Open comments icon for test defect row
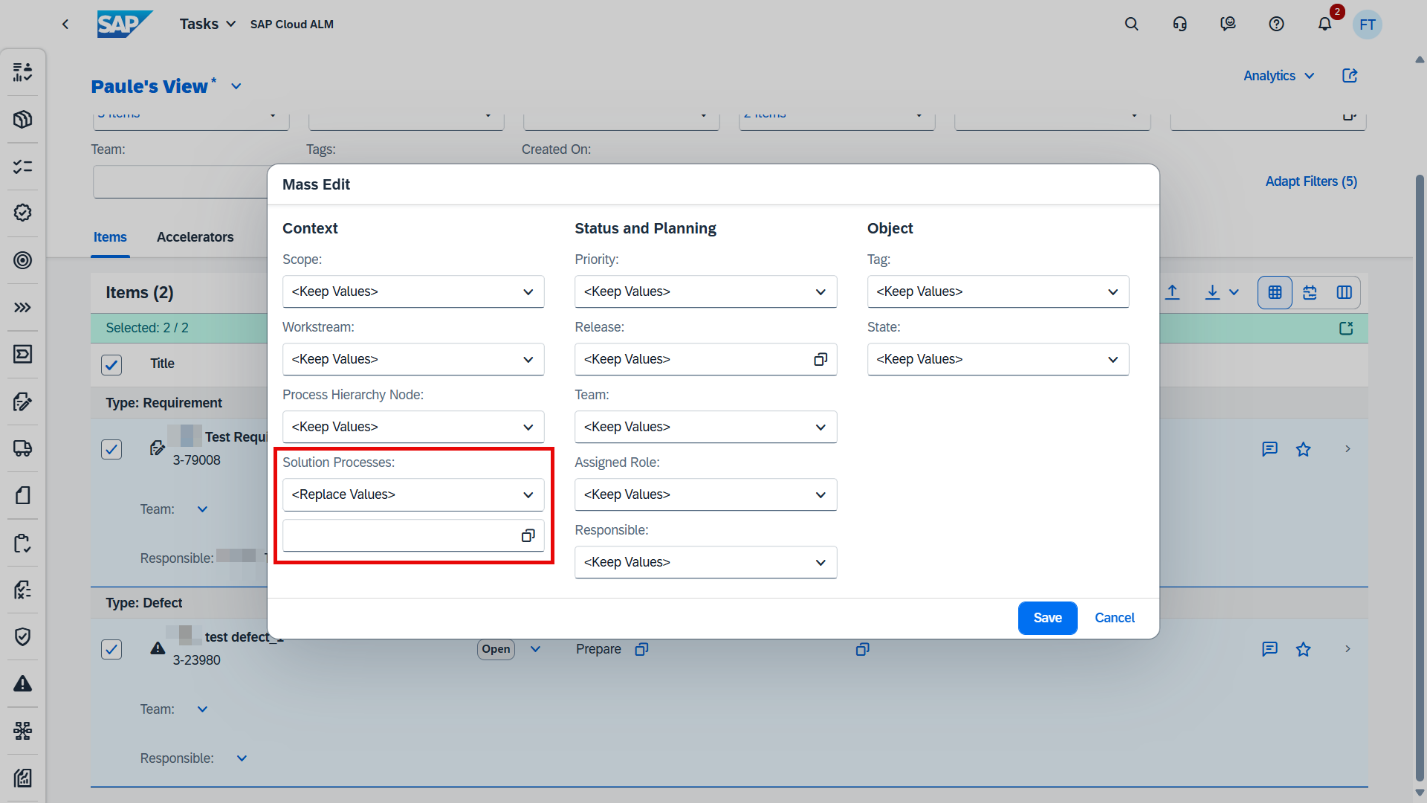Screen dimensions: 1427x803 point(1270,649)
